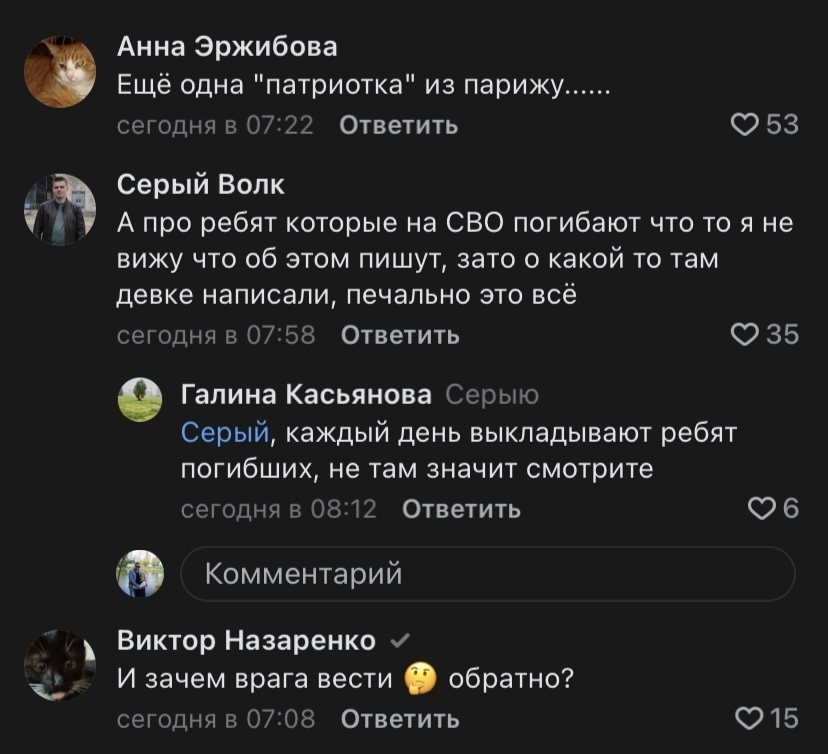Click the blue Серый mention link
This screenshot has height=754, width=828.
pyautogui.click(x=225, y=432)
